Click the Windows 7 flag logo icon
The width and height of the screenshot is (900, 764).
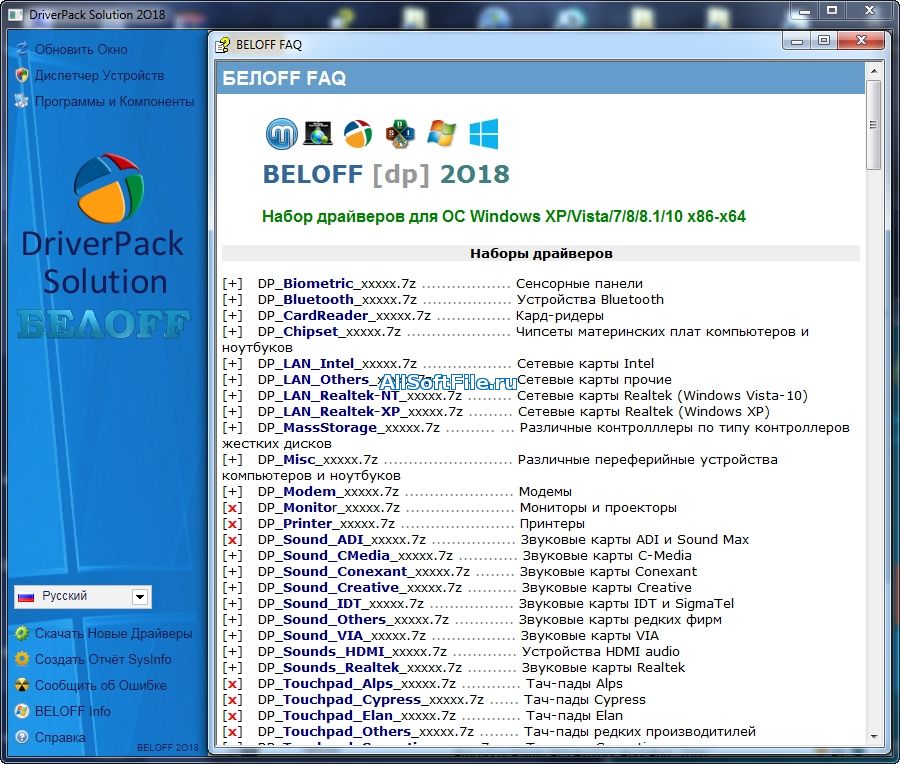point(441,133)
